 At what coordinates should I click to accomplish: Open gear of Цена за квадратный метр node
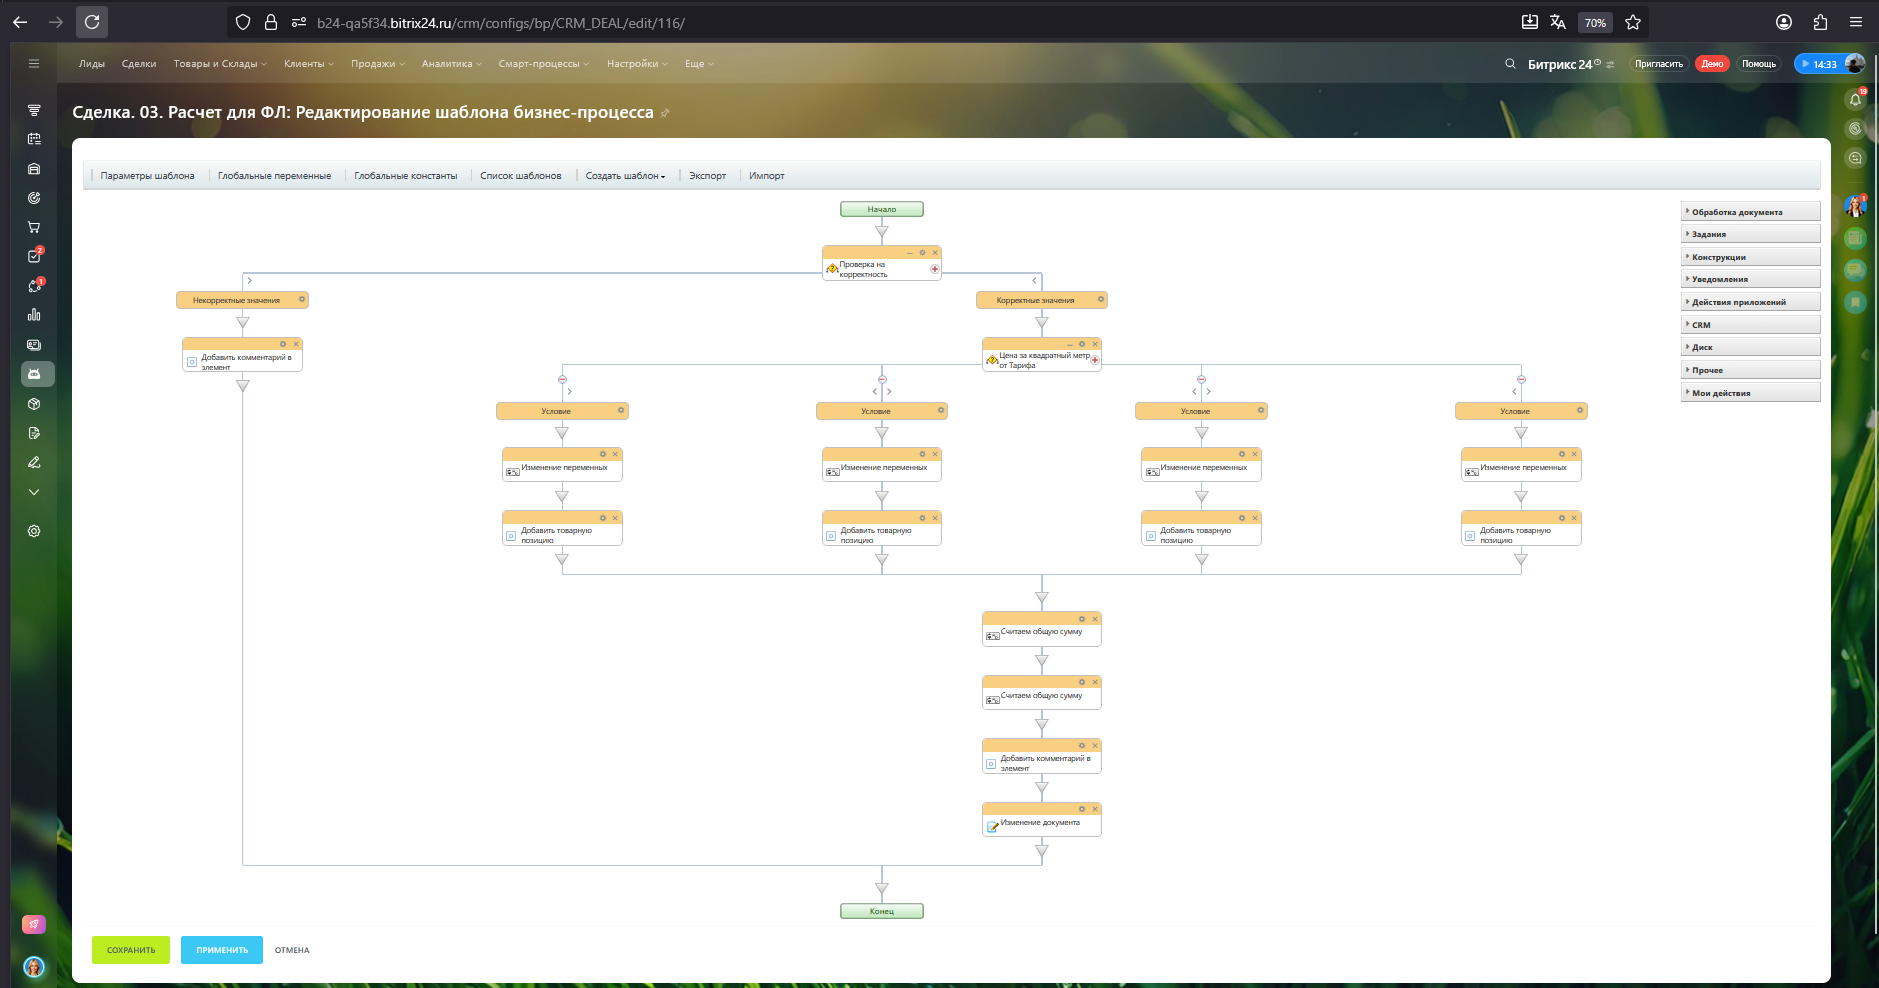click(x=1082, y=344)
